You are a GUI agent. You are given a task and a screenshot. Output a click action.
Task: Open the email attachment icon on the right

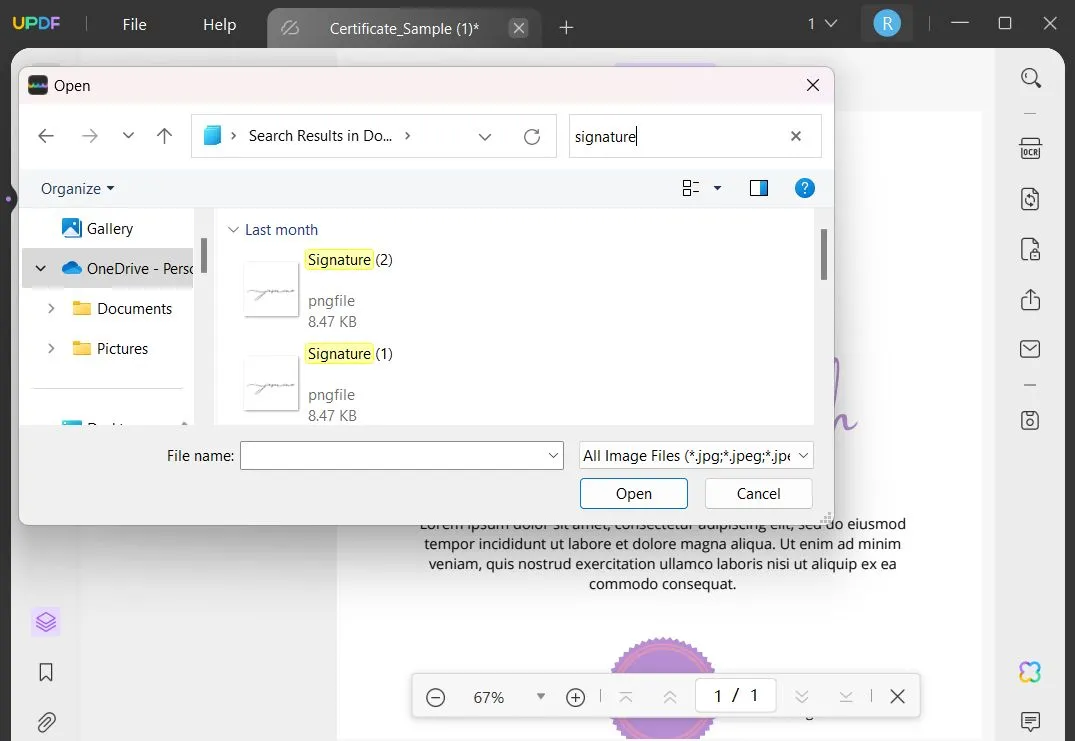(1031, 348)
